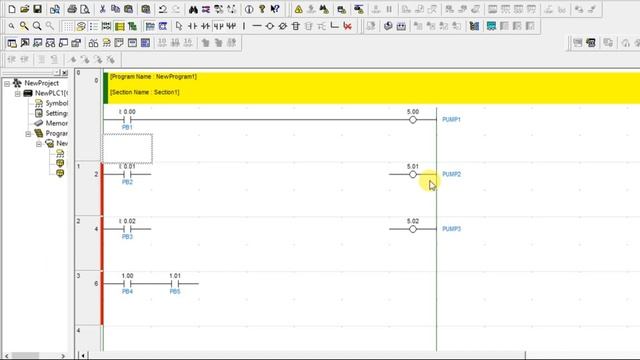This screenshot has height=360, width=640.
Task: Show the teal monitoring window icon
Action: coord(491,26)
